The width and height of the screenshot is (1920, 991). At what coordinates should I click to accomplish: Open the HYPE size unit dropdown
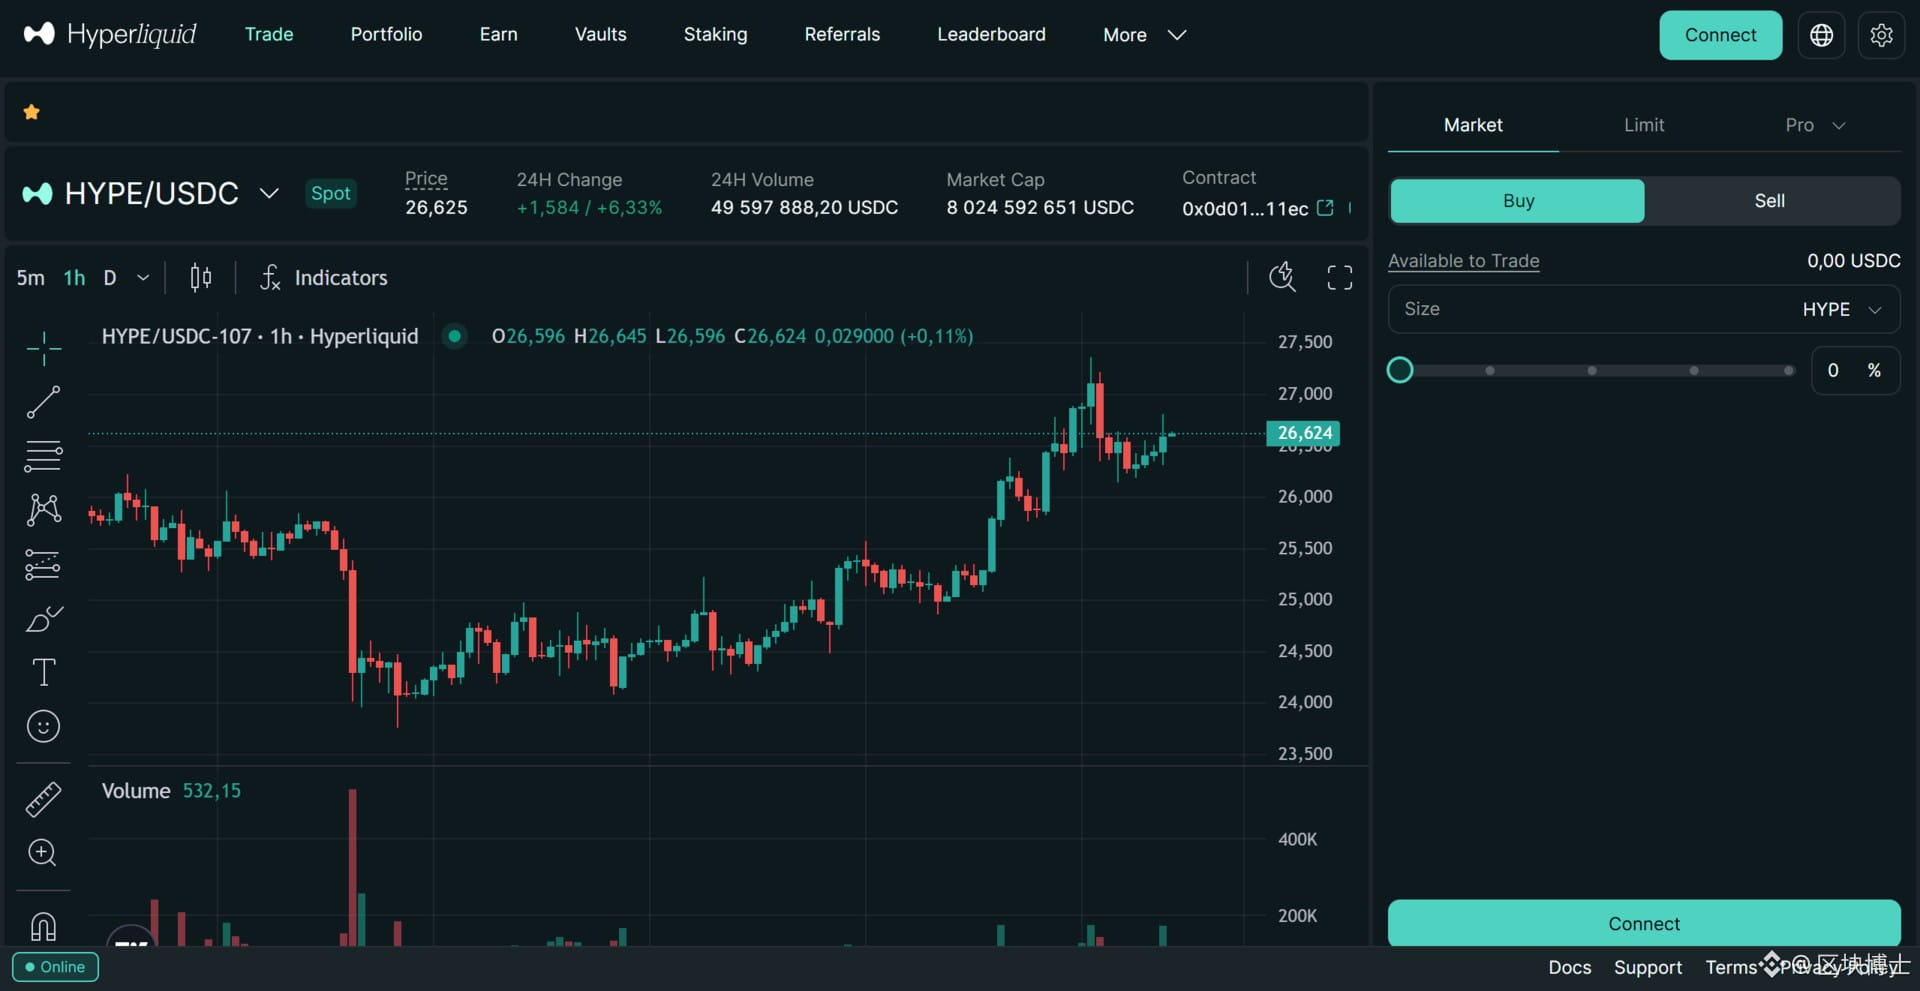1842,309
